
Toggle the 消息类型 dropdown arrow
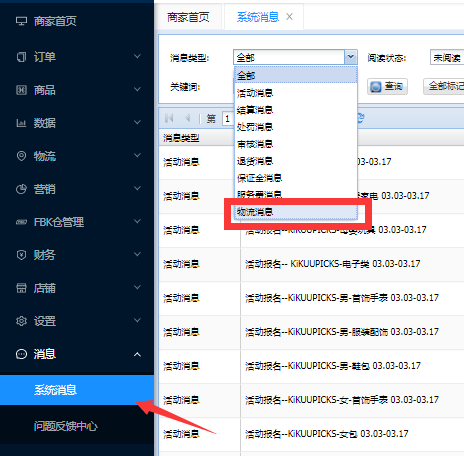pos(351,57)
